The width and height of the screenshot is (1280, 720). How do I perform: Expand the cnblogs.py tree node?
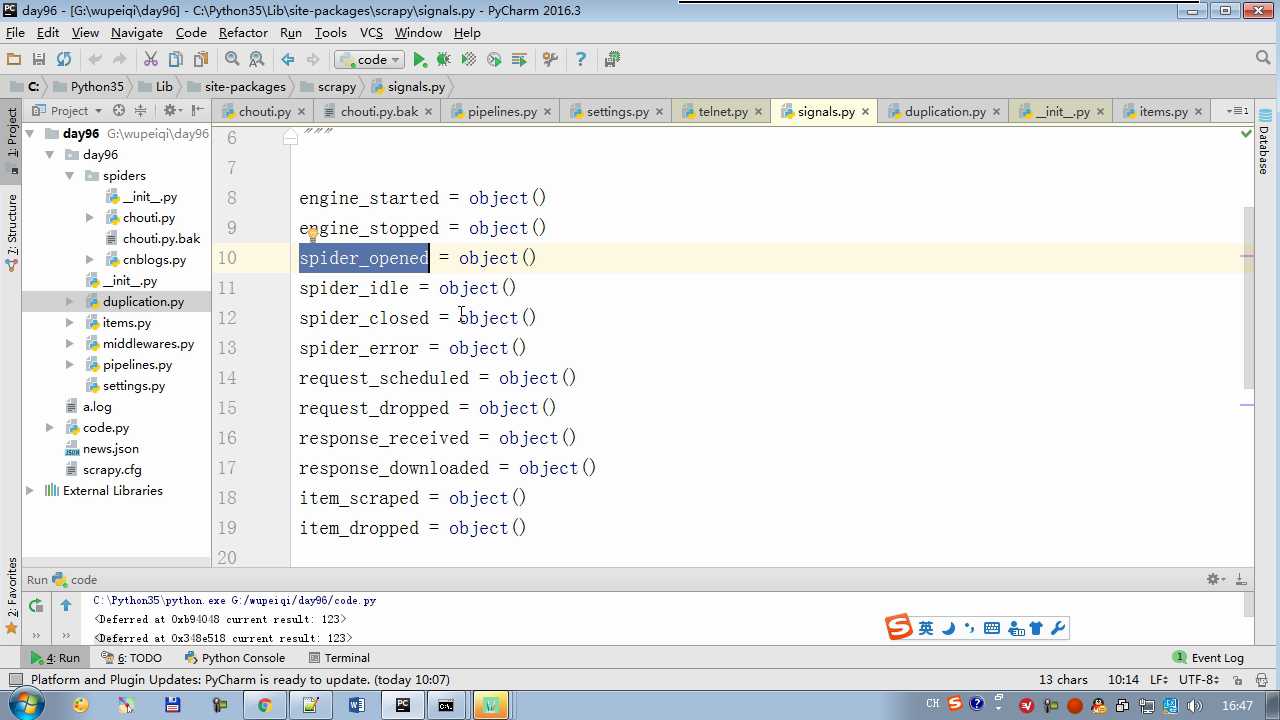pyautogui.click(x=90, y=260)
